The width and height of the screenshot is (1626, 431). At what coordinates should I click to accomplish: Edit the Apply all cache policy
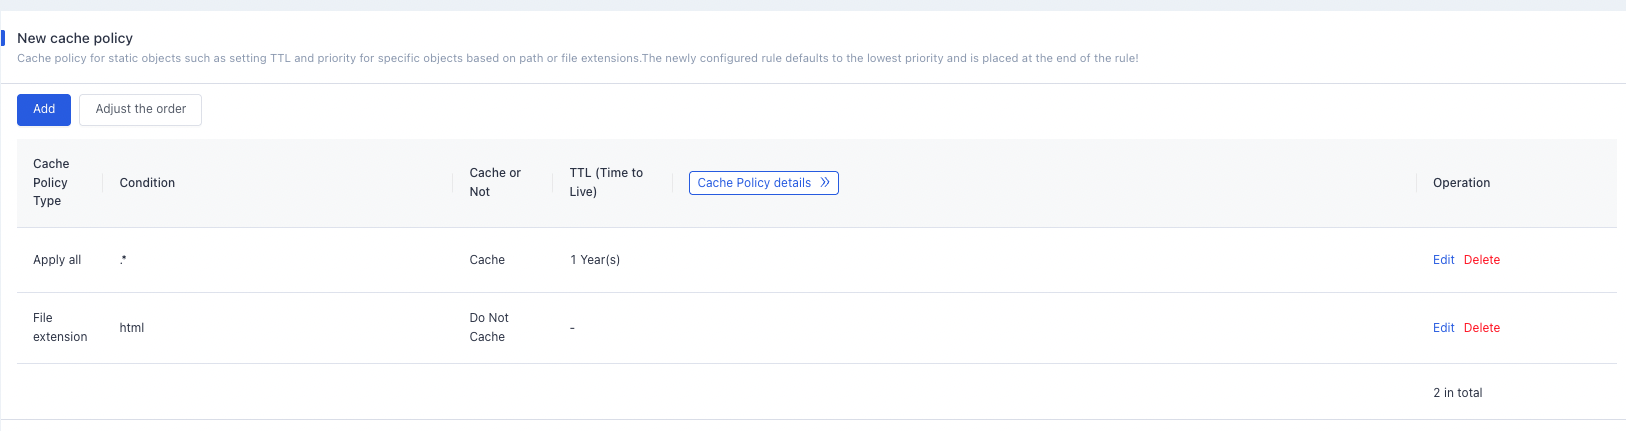coord(1443,260)
